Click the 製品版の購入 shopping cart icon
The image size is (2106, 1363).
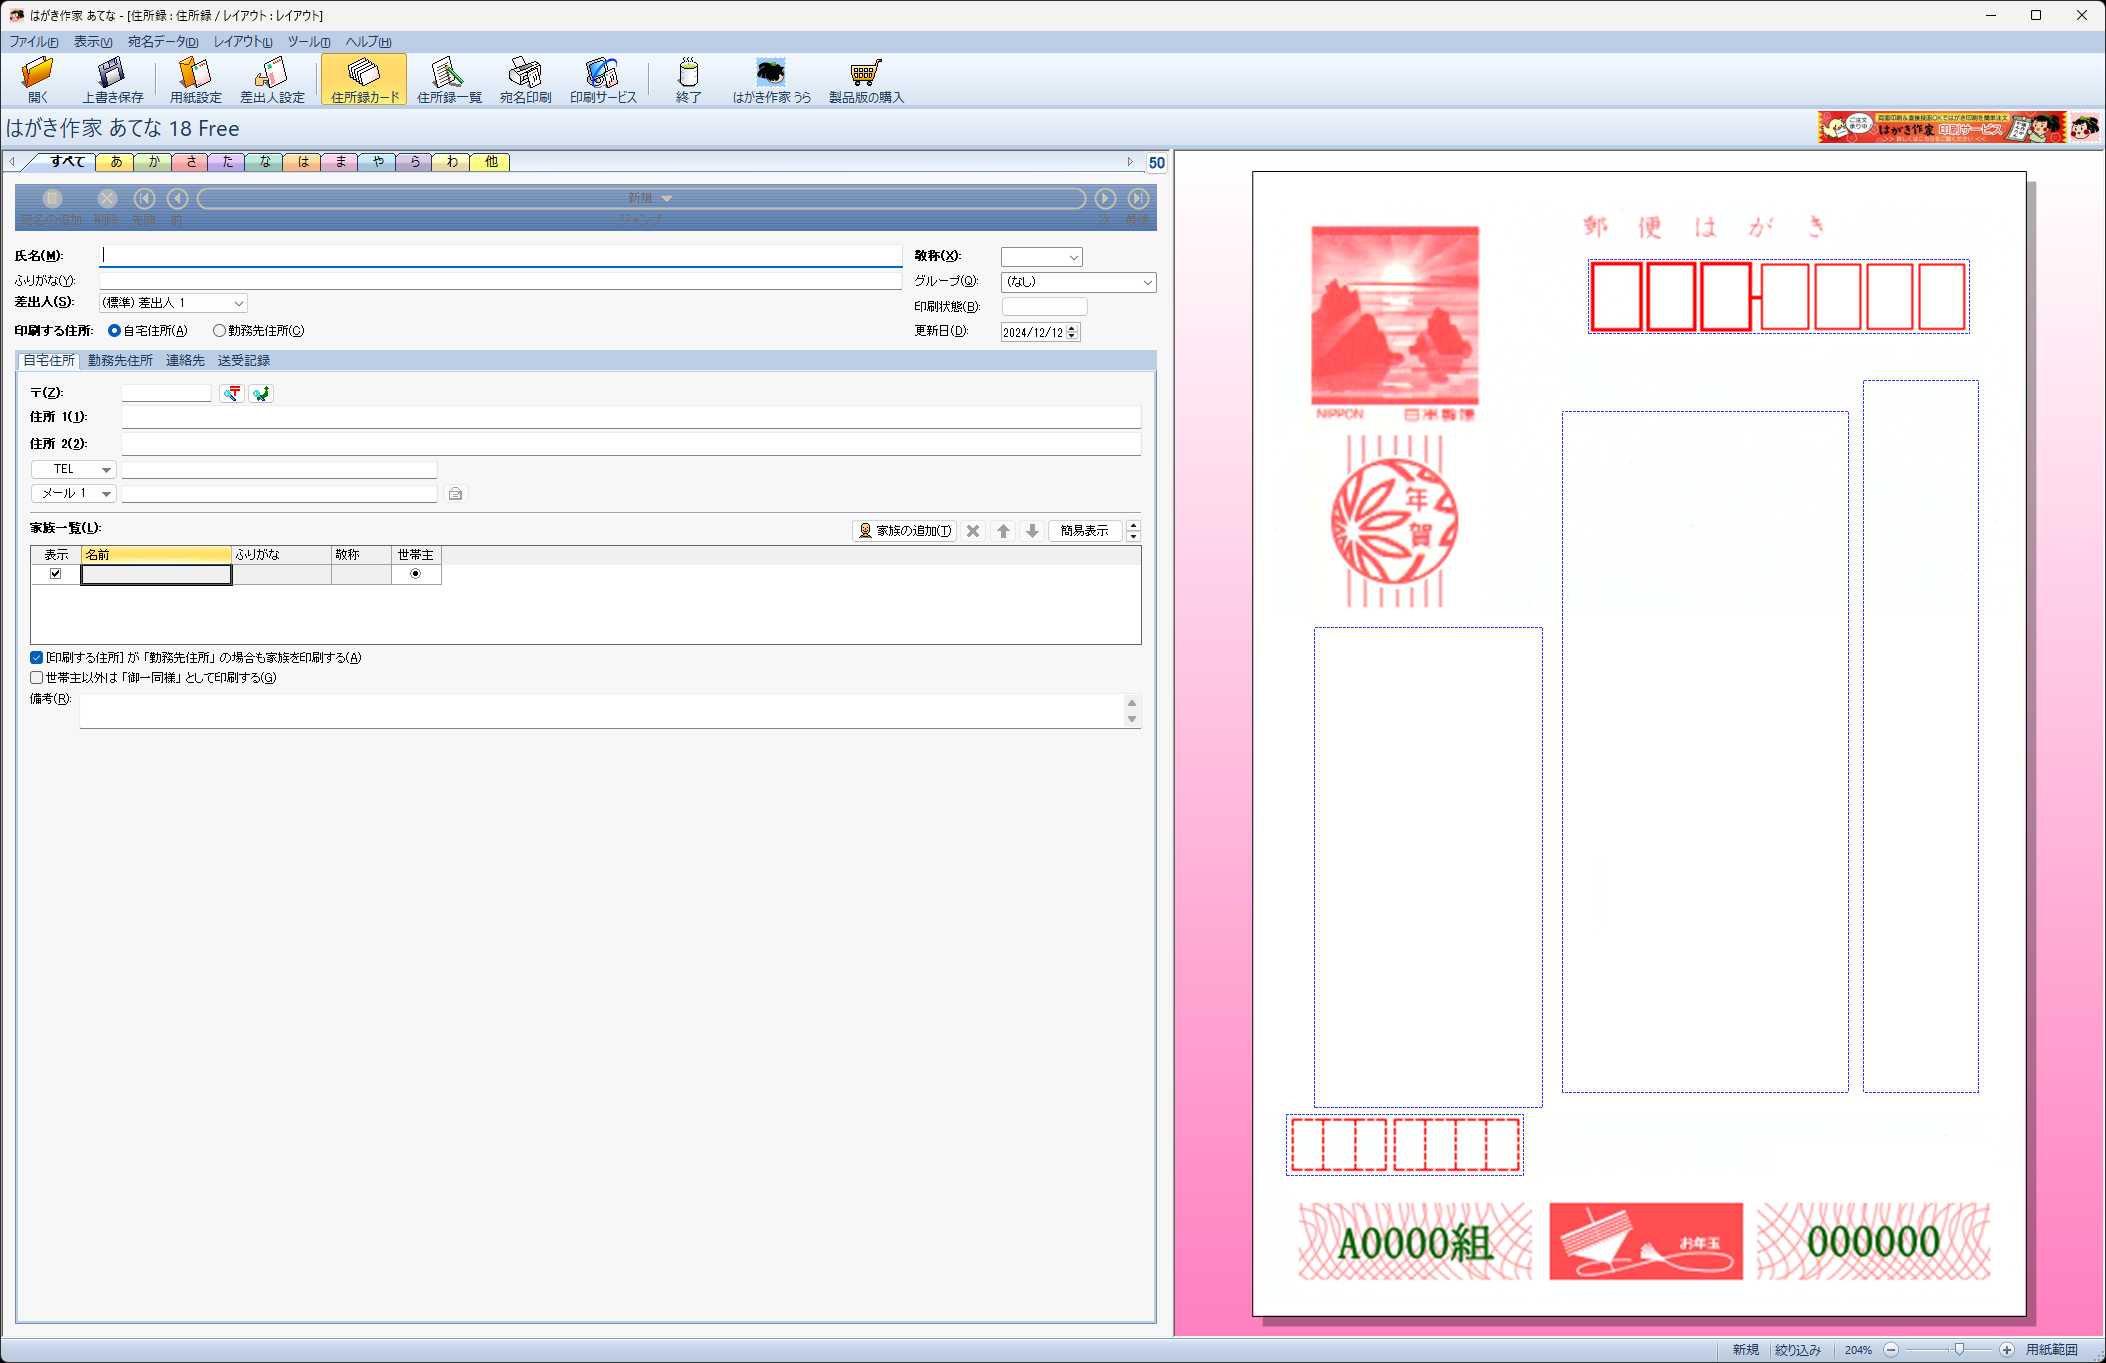865,73
